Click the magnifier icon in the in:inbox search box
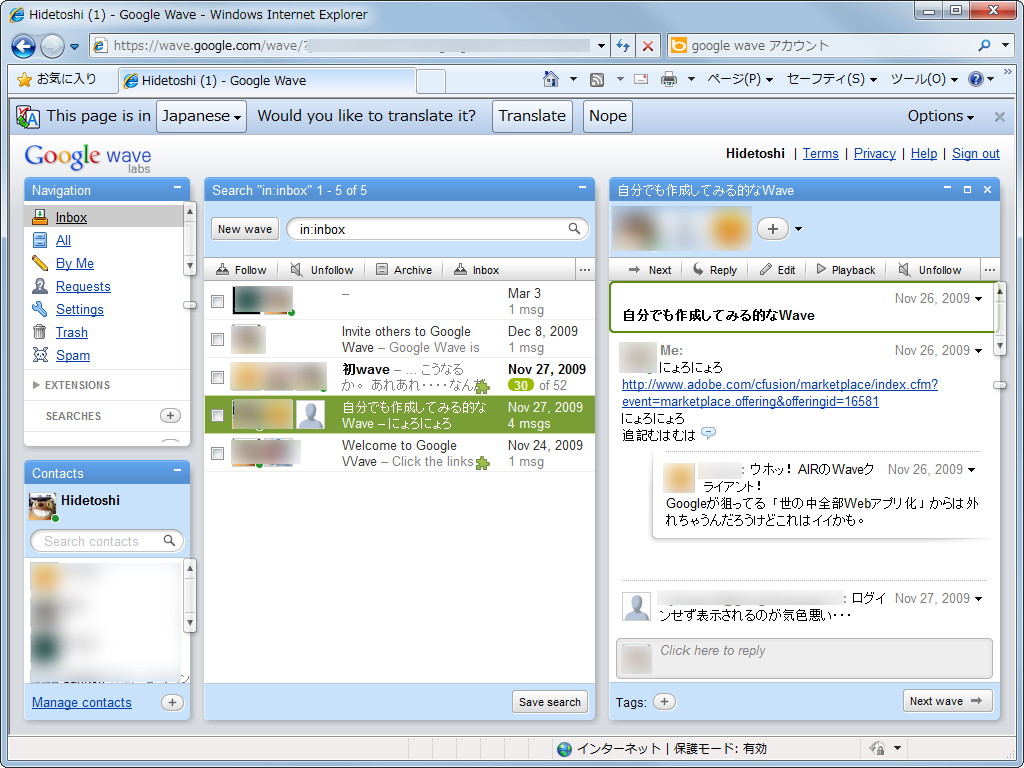 574,229
